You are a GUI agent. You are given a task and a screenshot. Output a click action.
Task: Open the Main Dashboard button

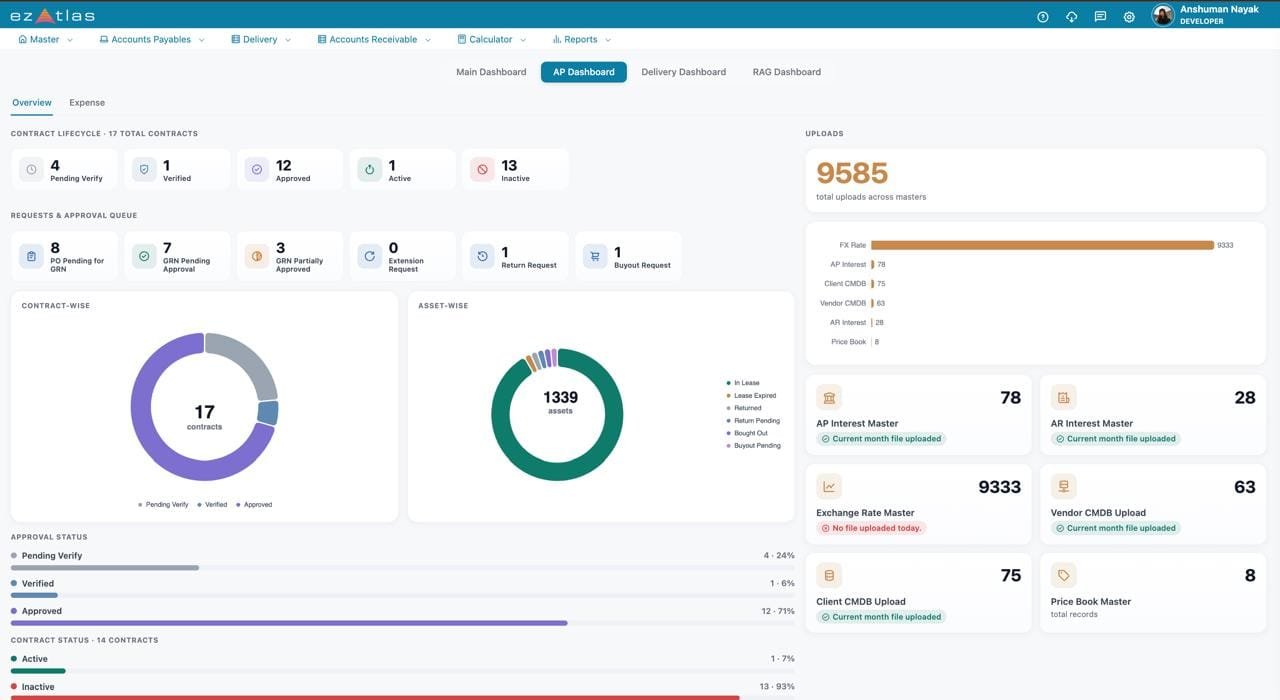[491, 72]
